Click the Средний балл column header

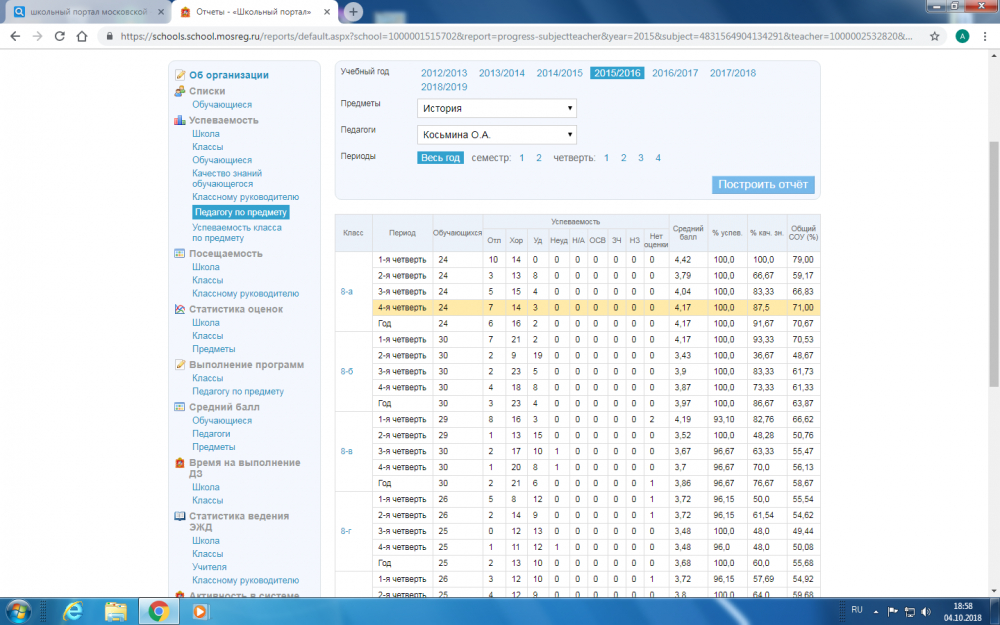point(688,232)
